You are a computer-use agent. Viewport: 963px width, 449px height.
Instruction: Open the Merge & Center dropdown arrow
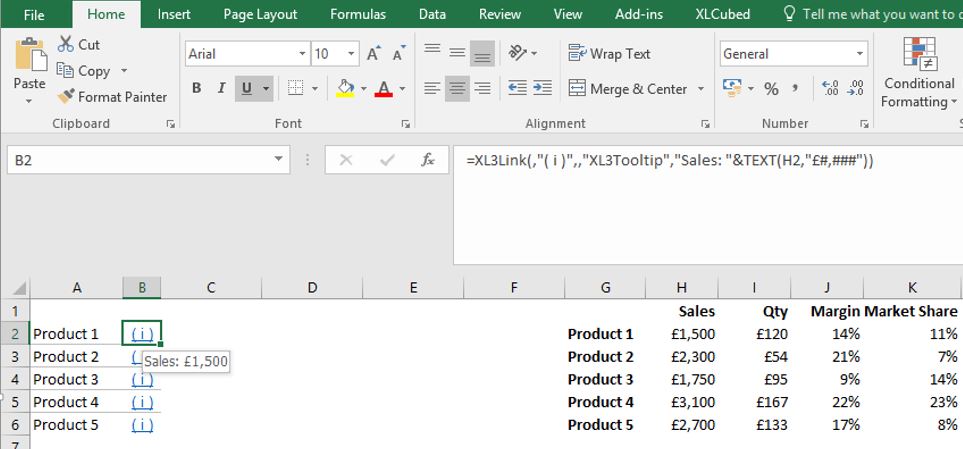click(701, 89)
